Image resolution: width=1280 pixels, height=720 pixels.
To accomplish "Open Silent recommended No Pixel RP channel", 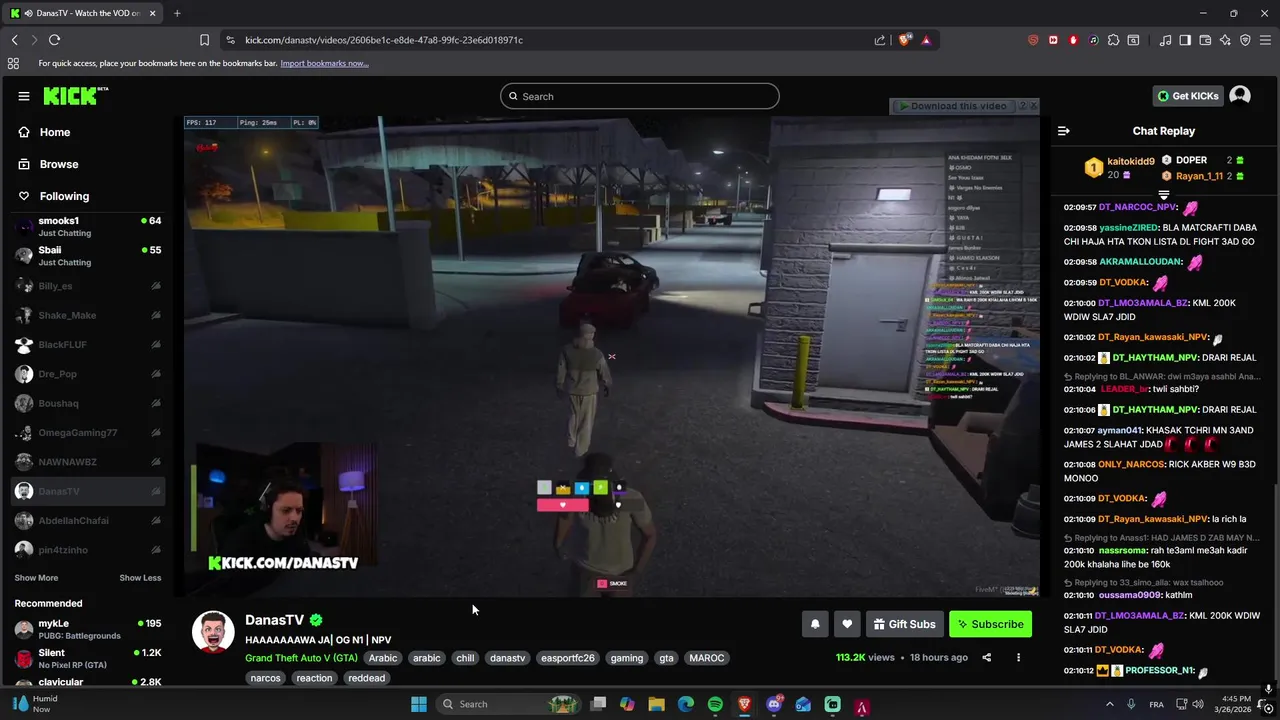I will tap(88, 658).
